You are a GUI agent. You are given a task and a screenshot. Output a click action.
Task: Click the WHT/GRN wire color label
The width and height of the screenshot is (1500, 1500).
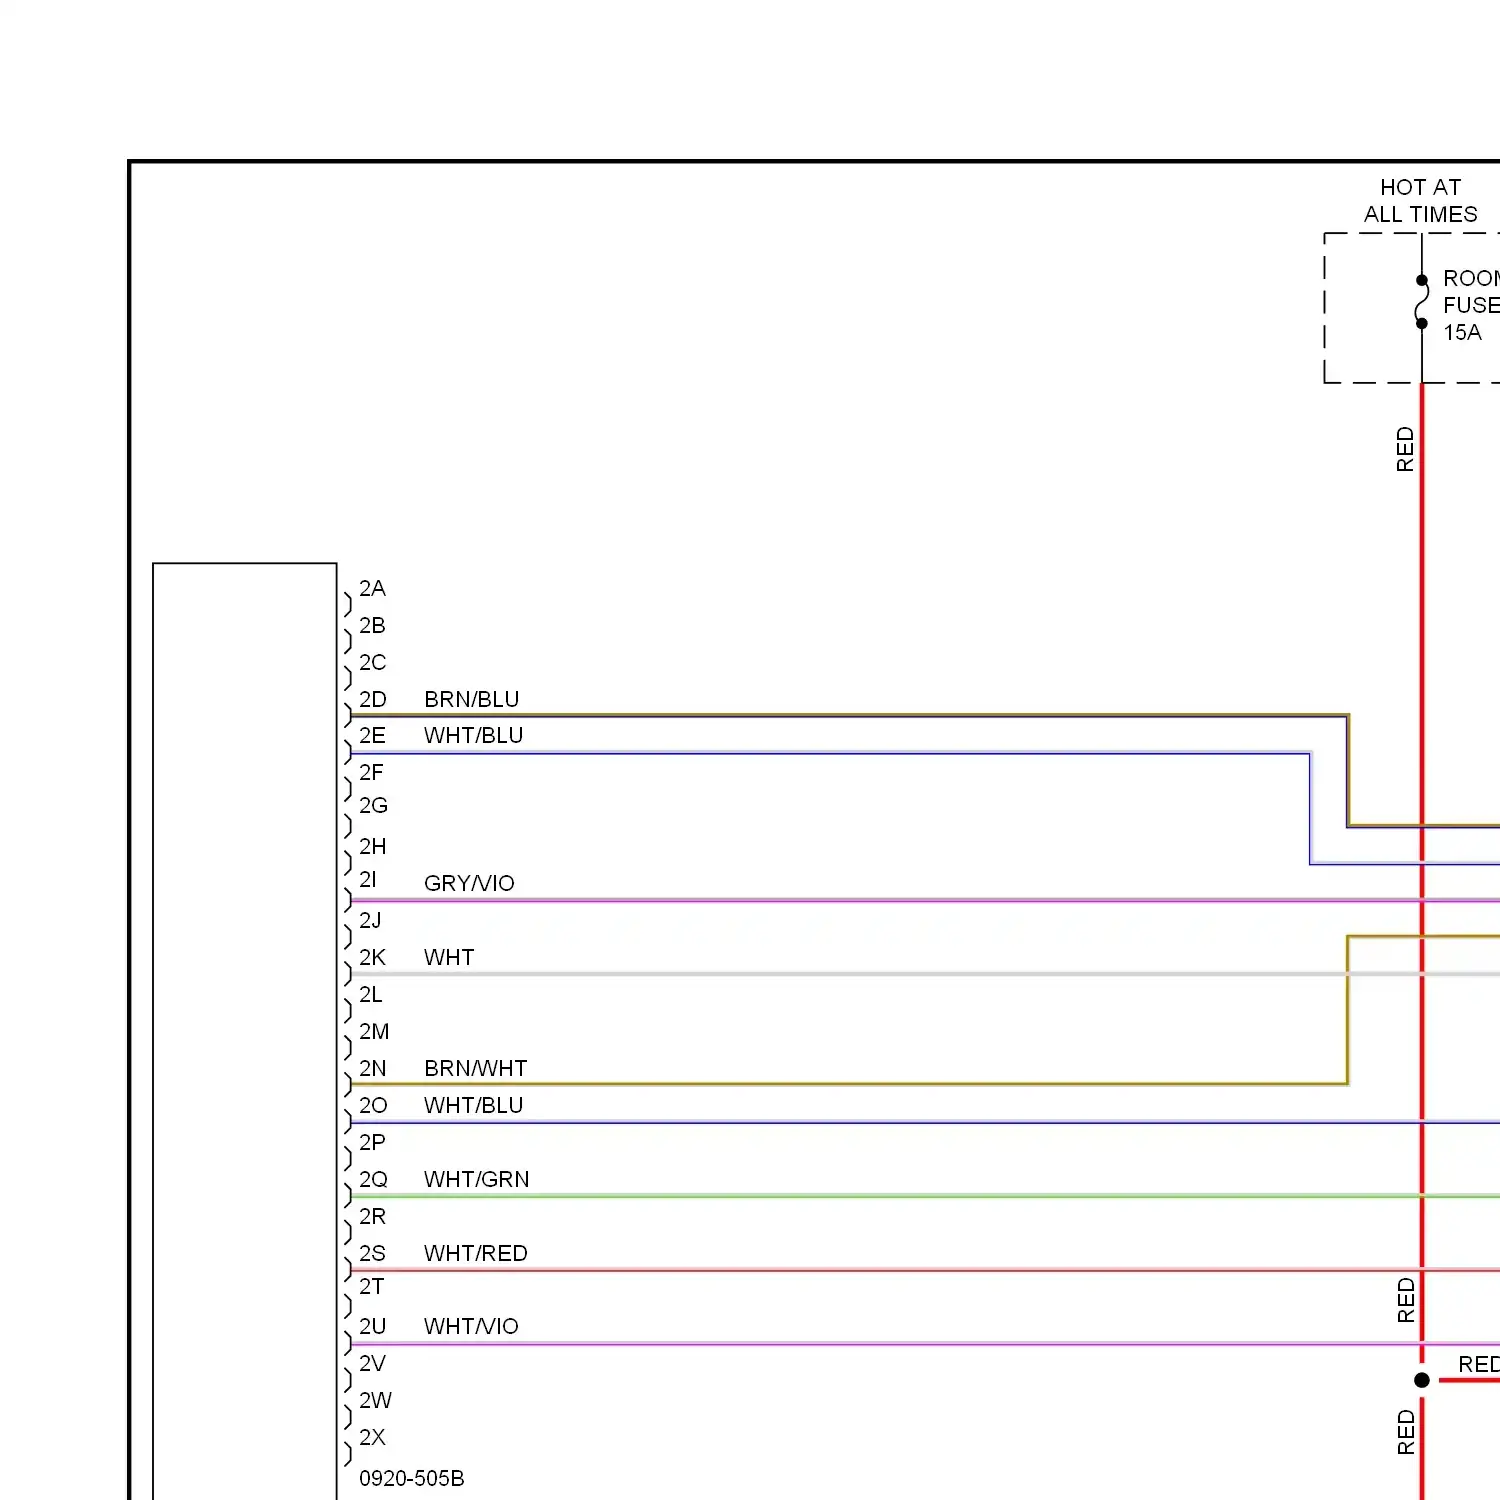[x=476, y=1179]
